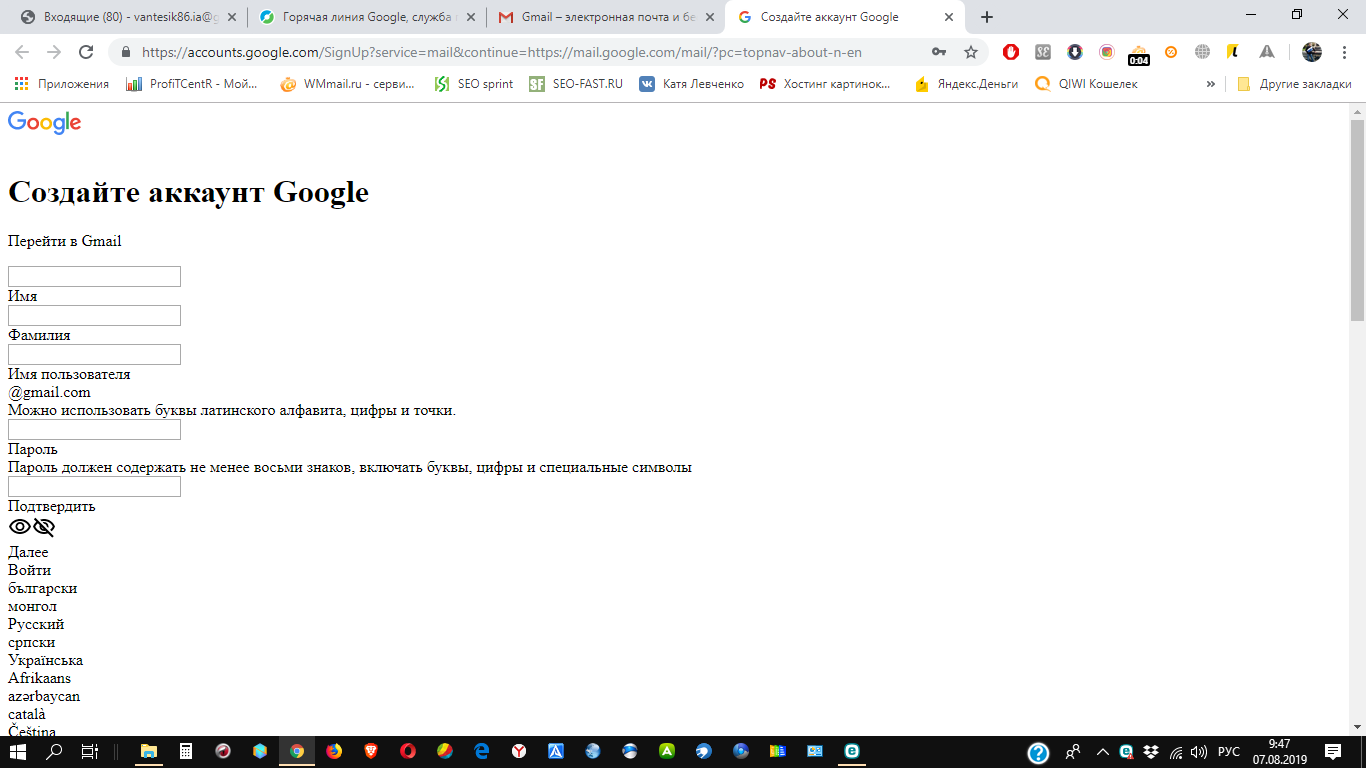Open the volume control in system tray

1199,752
